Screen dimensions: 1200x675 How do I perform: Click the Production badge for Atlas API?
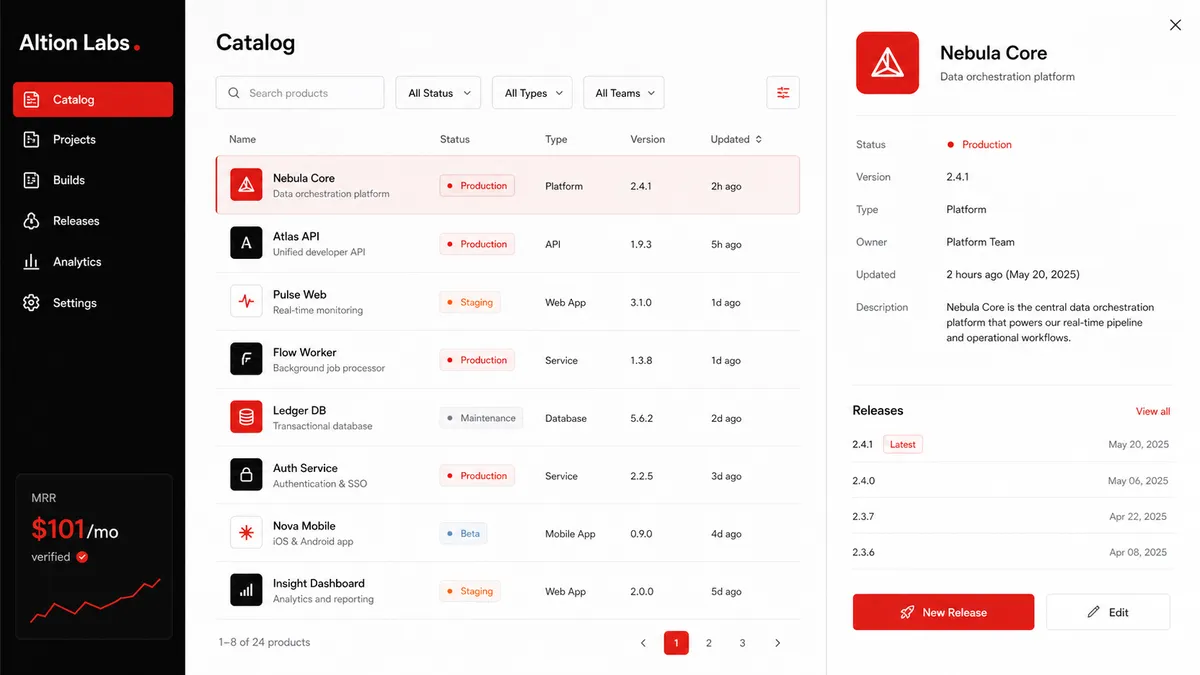click(477, 244)
